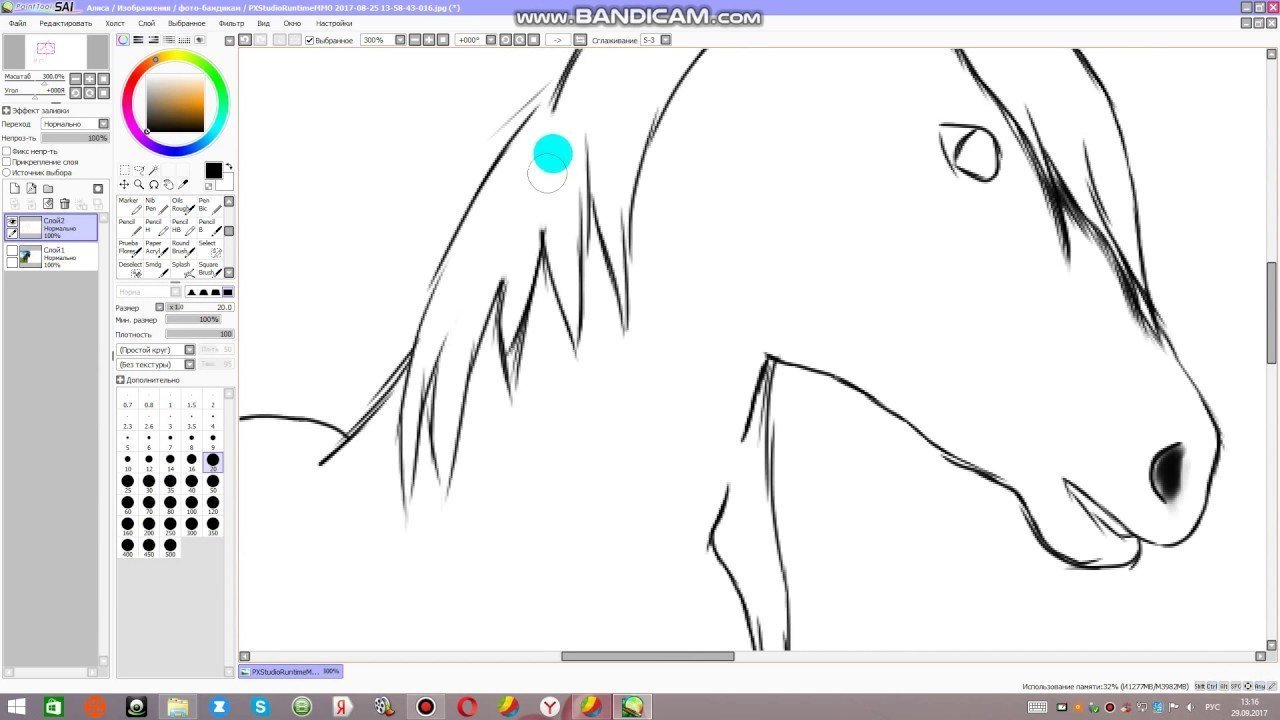This screenshot has height=720, width=1280.
Task: Select brush size preset 50
Action: (x=212, y=482)
